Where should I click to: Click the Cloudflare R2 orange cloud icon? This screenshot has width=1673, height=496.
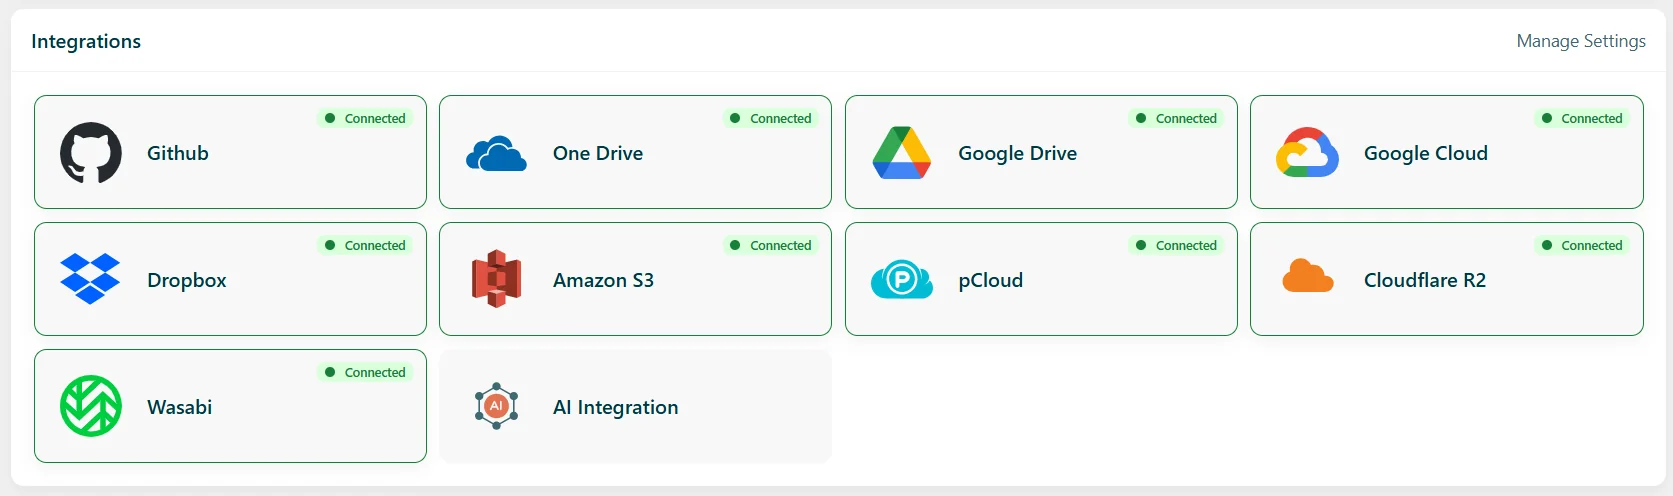coord(1307,276)
